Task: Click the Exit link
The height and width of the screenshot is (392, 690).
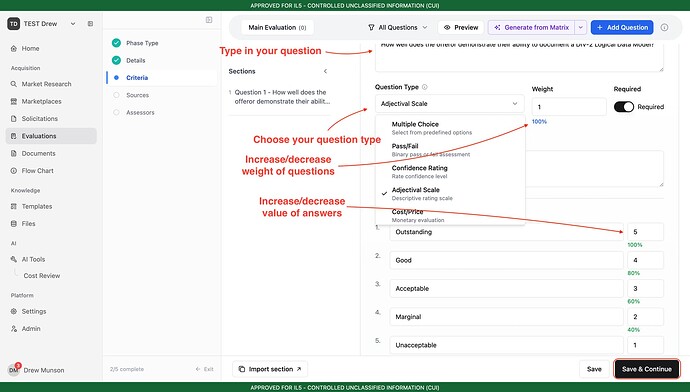Action: 205,369
